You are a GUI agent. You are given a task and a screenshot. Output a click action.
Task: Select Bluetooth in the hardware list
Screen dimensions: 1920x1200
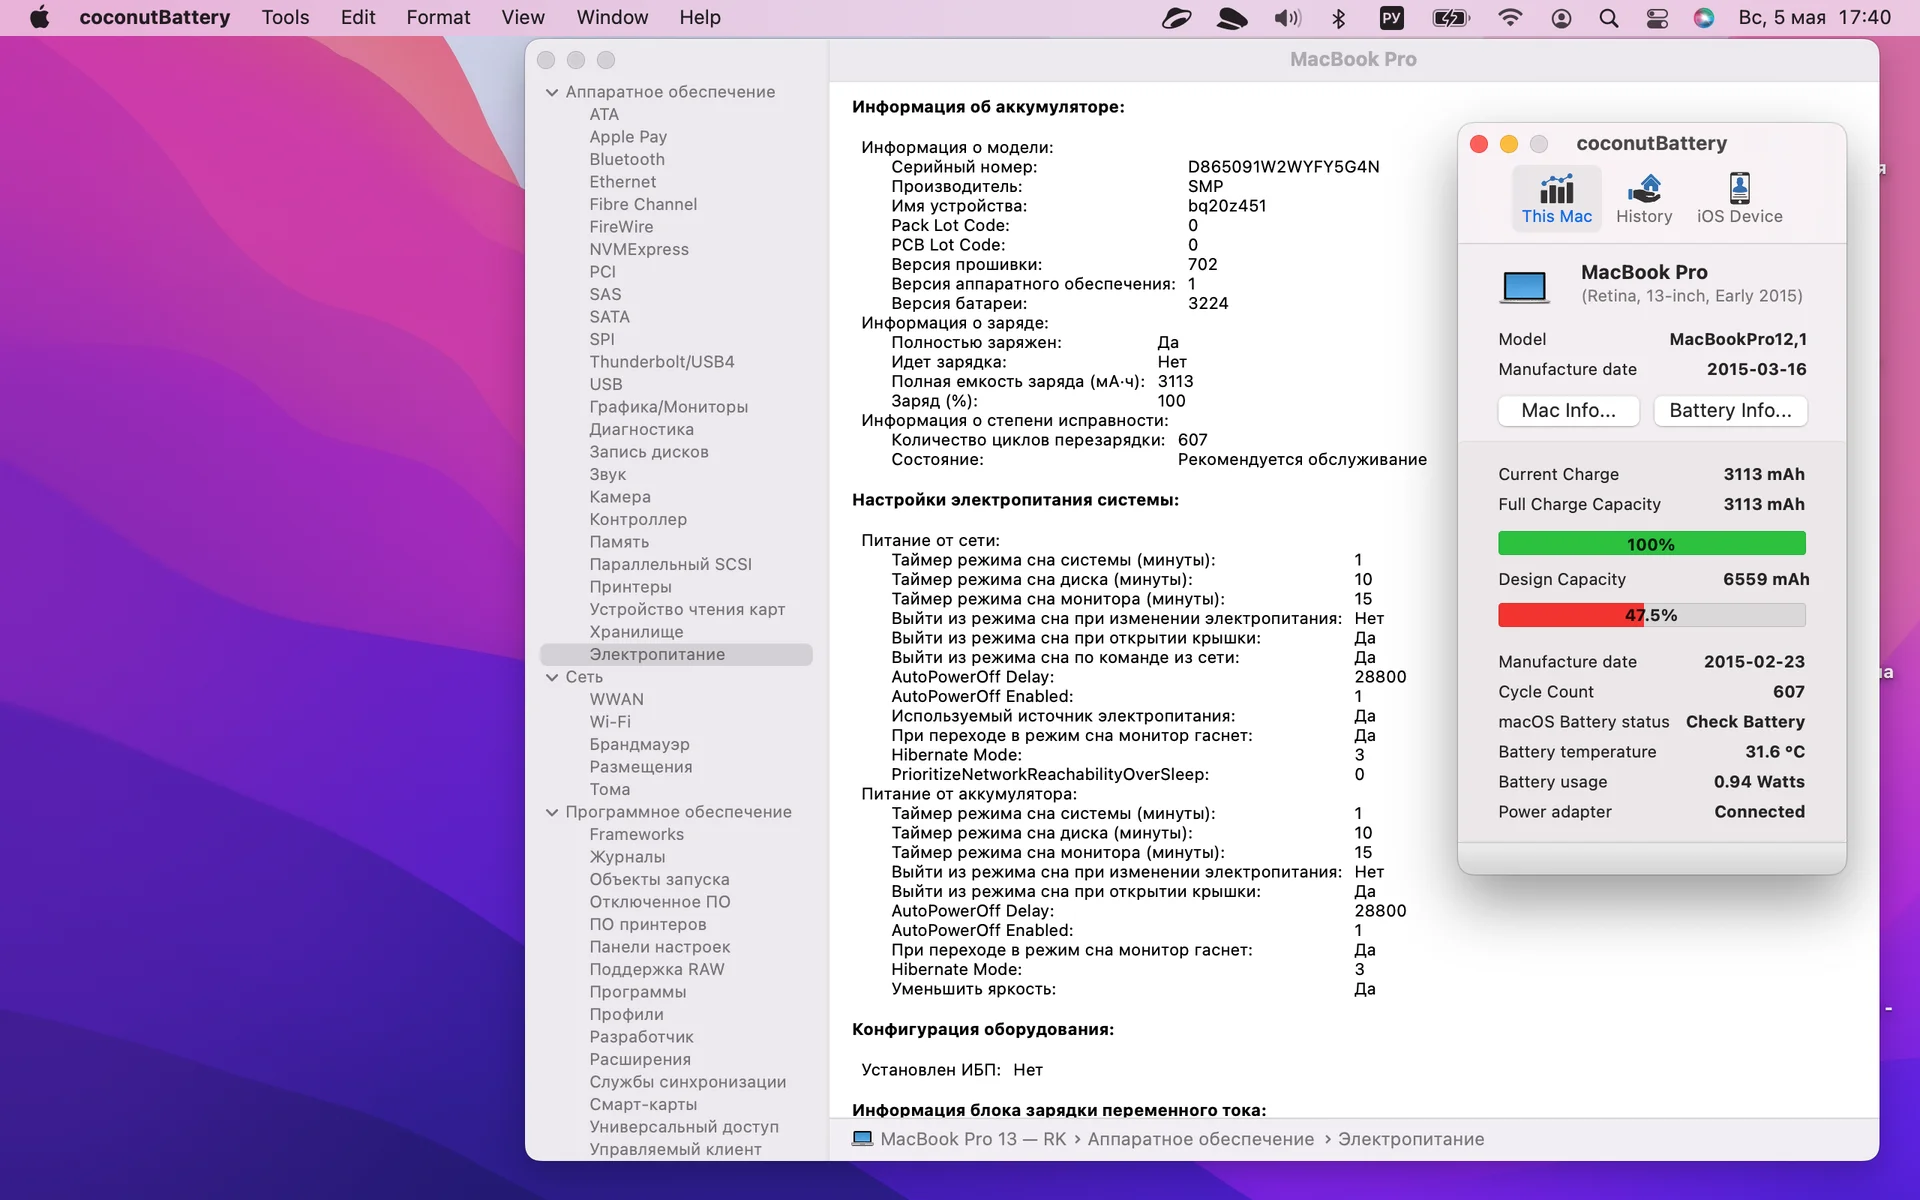tap(627, 159)
